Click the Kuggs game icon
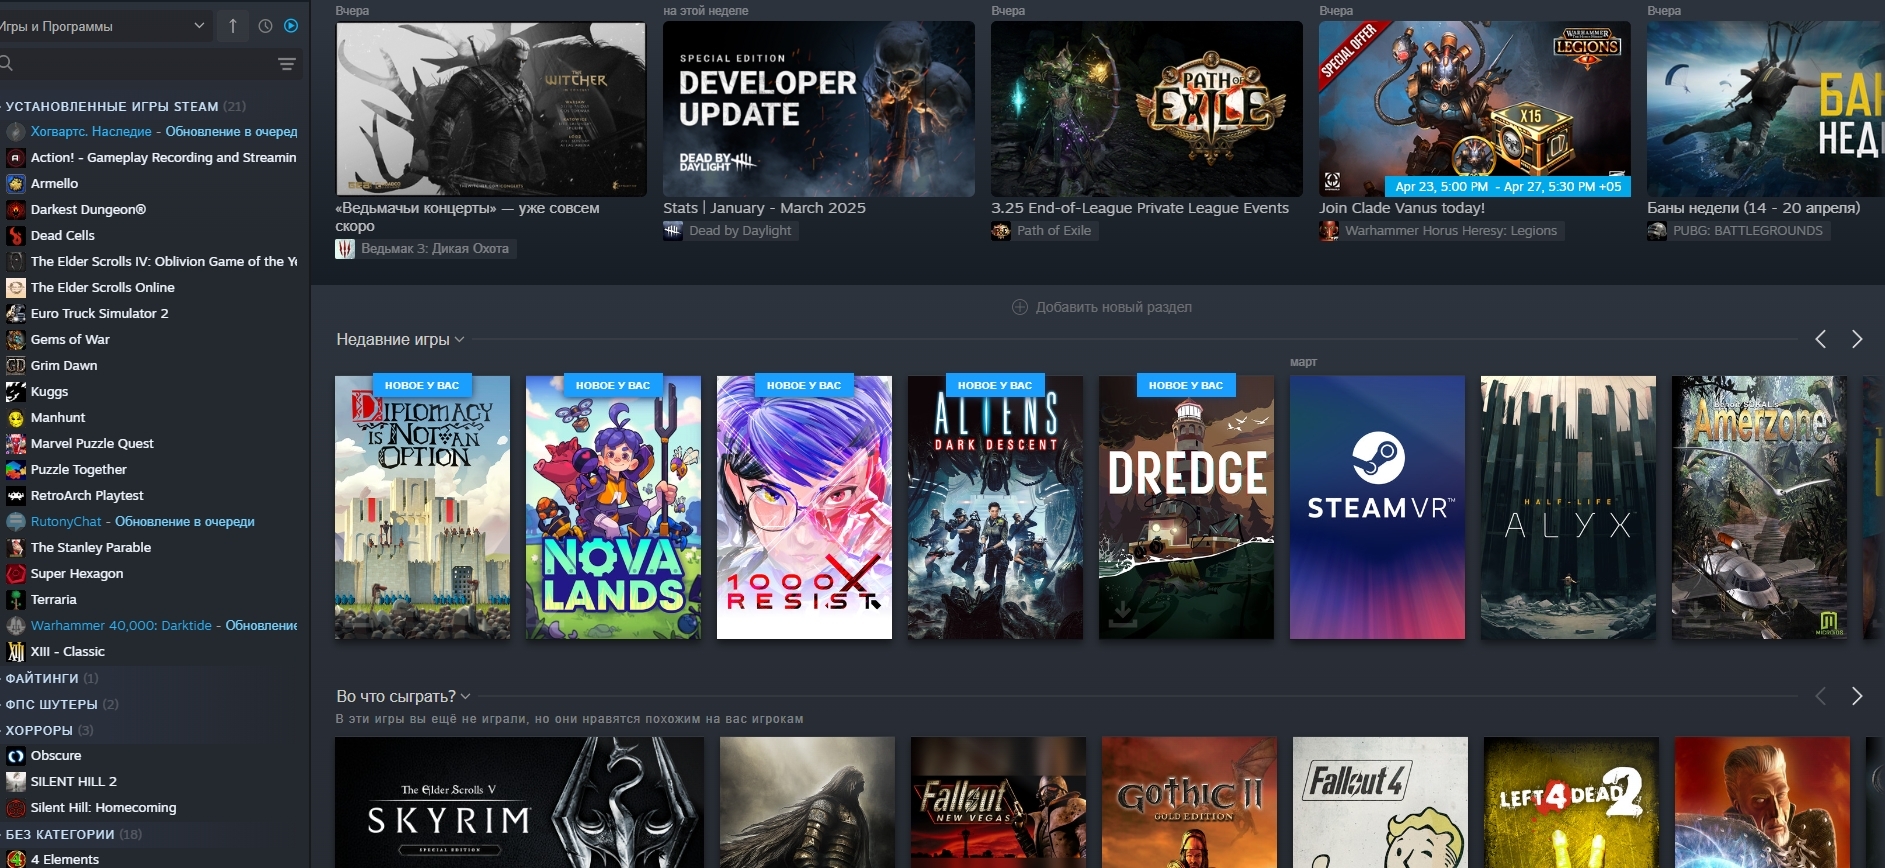1885x868 pixels. click(x=15, y=391)
